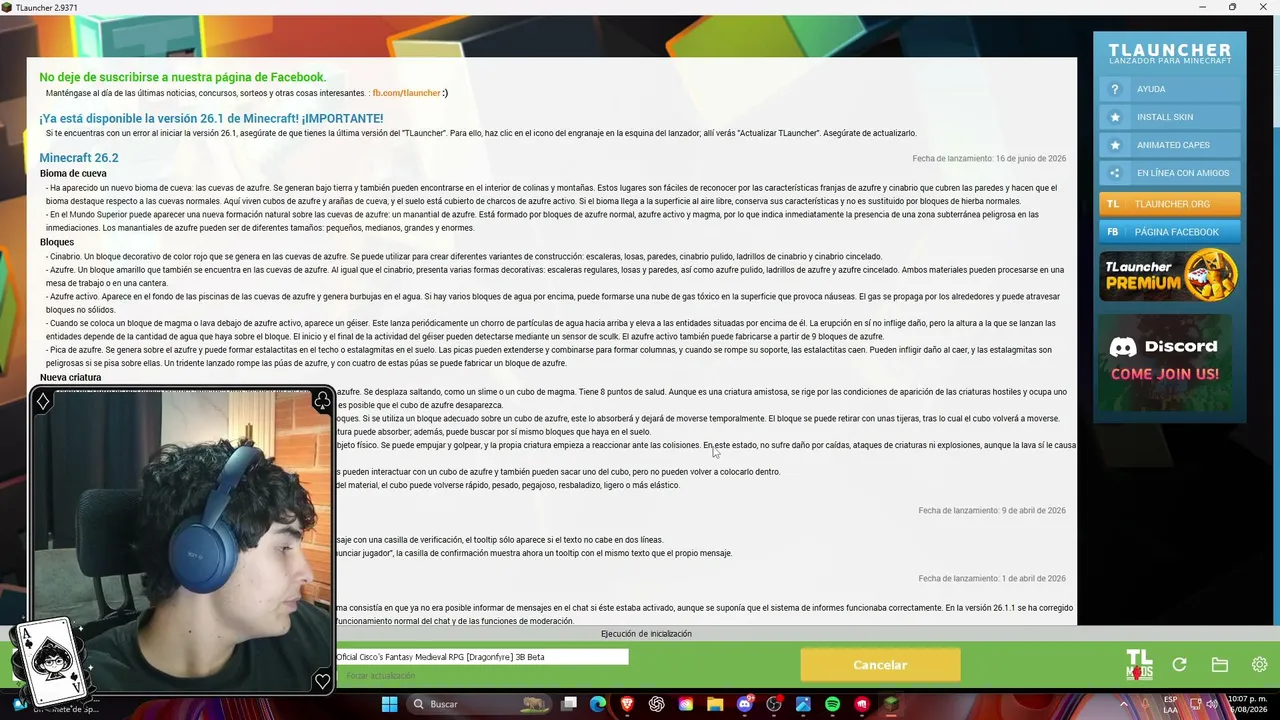Open File Explorer from the taskbar
Screen dimensions: 1280x720
[715, 704]
